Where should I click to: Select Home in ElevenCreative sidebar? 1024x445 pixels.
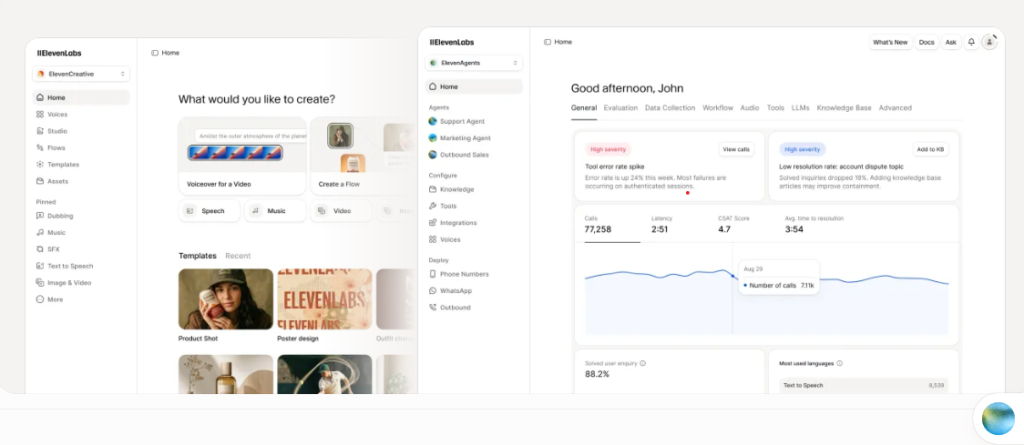tap(81, 97)
